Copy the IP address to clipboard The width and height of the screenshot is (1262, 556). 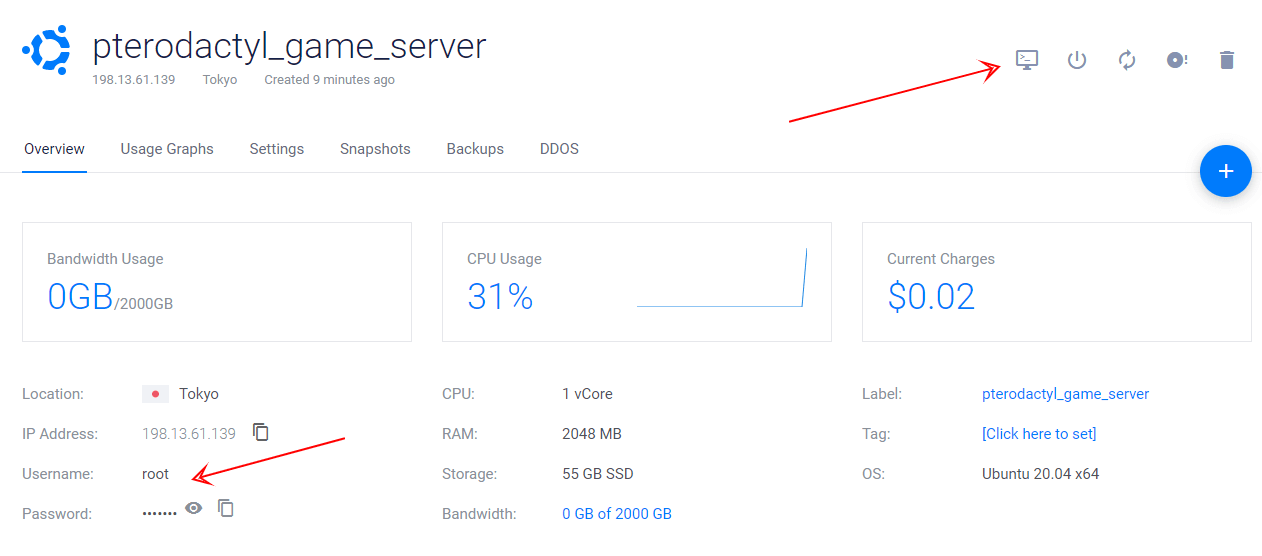261,433
